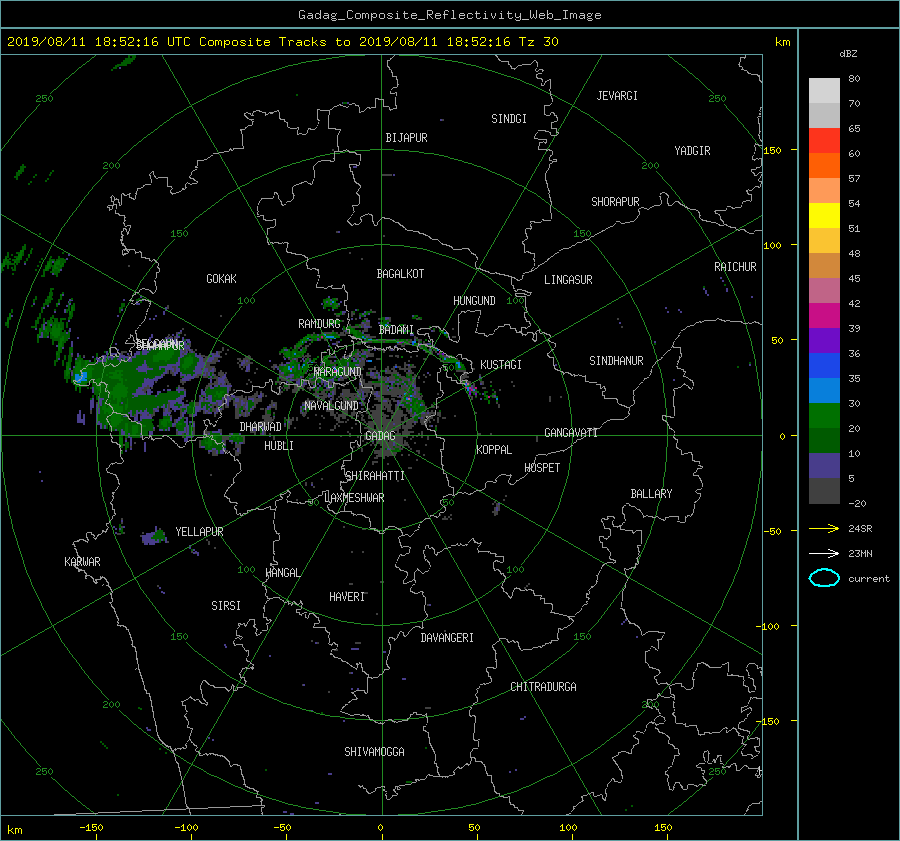Select the DAVANGERI label on the map
Image resolution: width=900 pixels, height=841 pixels.
pos(447,638)
